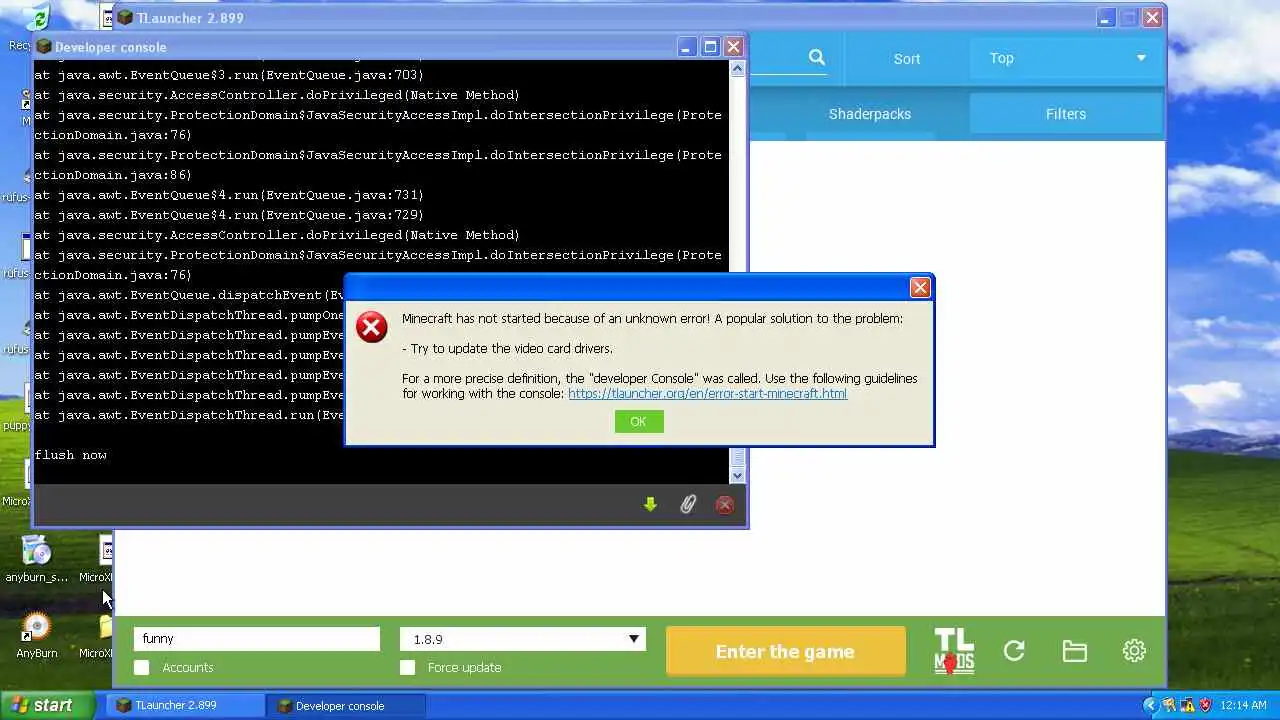Switch to Developer console taskbar button
Screen dimensions: 1280x720
(x=346, y=705)
